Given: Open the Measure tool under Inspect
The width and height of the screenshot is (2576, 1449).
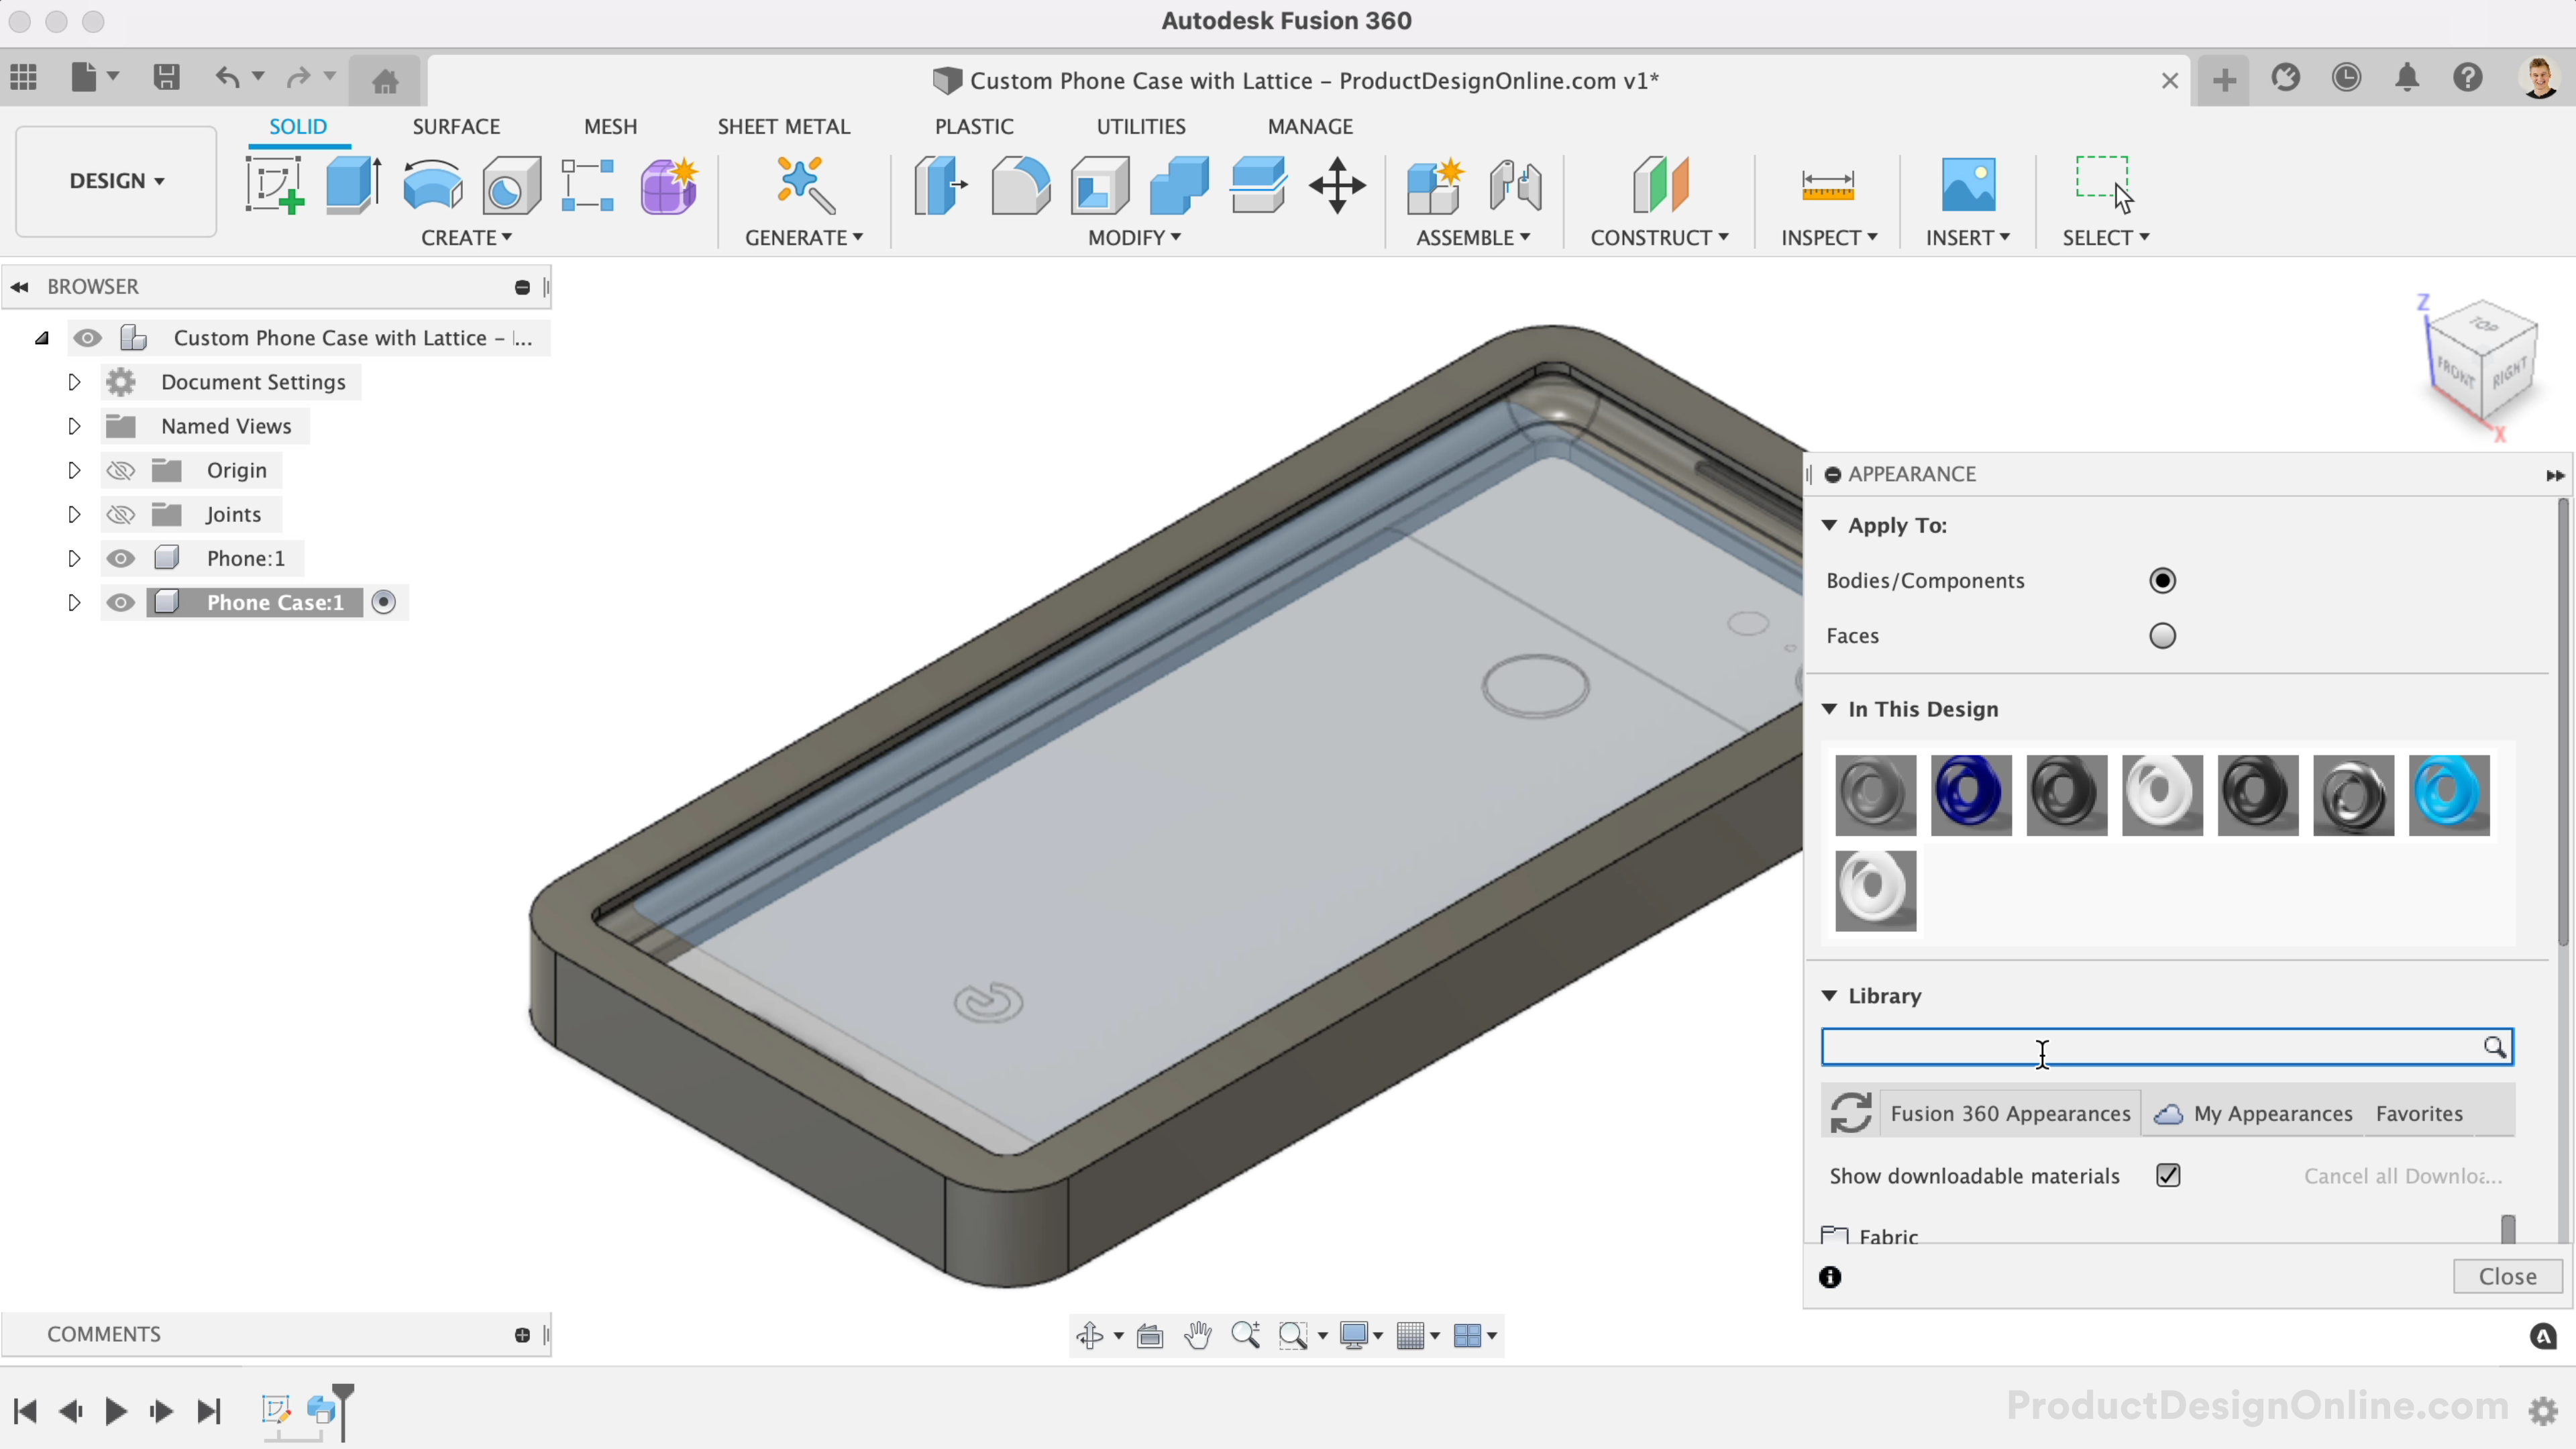Looking at the screenshot, I should coord(1827,185).
